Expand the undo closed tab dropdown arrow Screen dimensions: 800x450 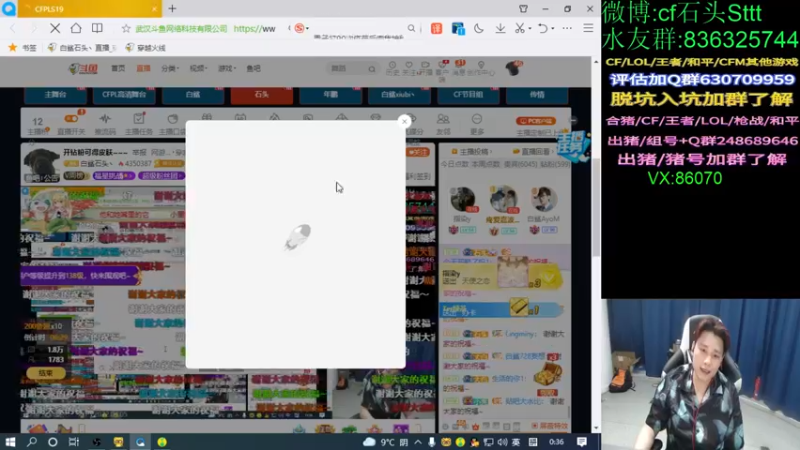[553, 29]
